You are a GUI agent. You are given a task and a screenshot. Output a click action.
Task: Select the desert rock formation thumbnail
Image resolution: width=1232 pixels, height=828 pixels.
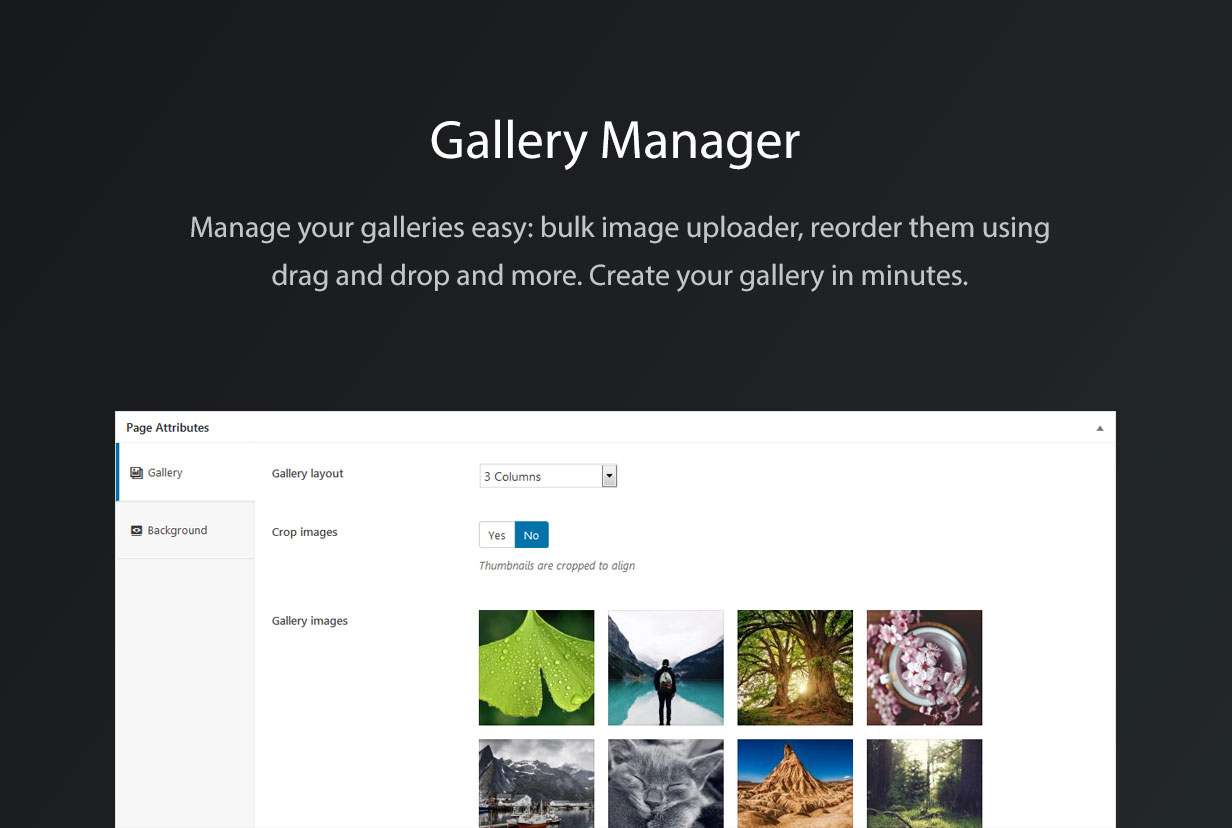coord(795,783)
